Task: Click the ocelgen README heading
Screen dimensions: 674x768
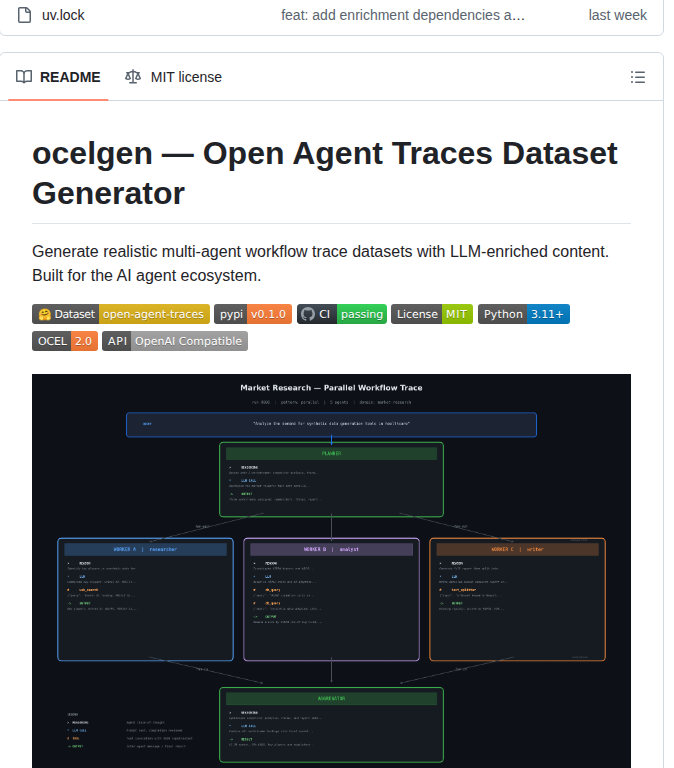Action: click(x=325, y=173)
